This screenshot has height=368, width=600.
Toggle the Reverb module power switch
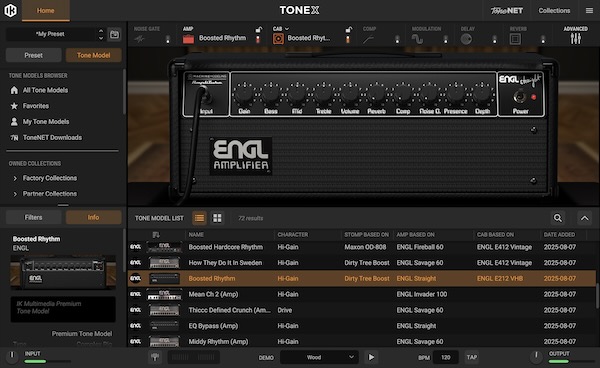pos(543,39)
